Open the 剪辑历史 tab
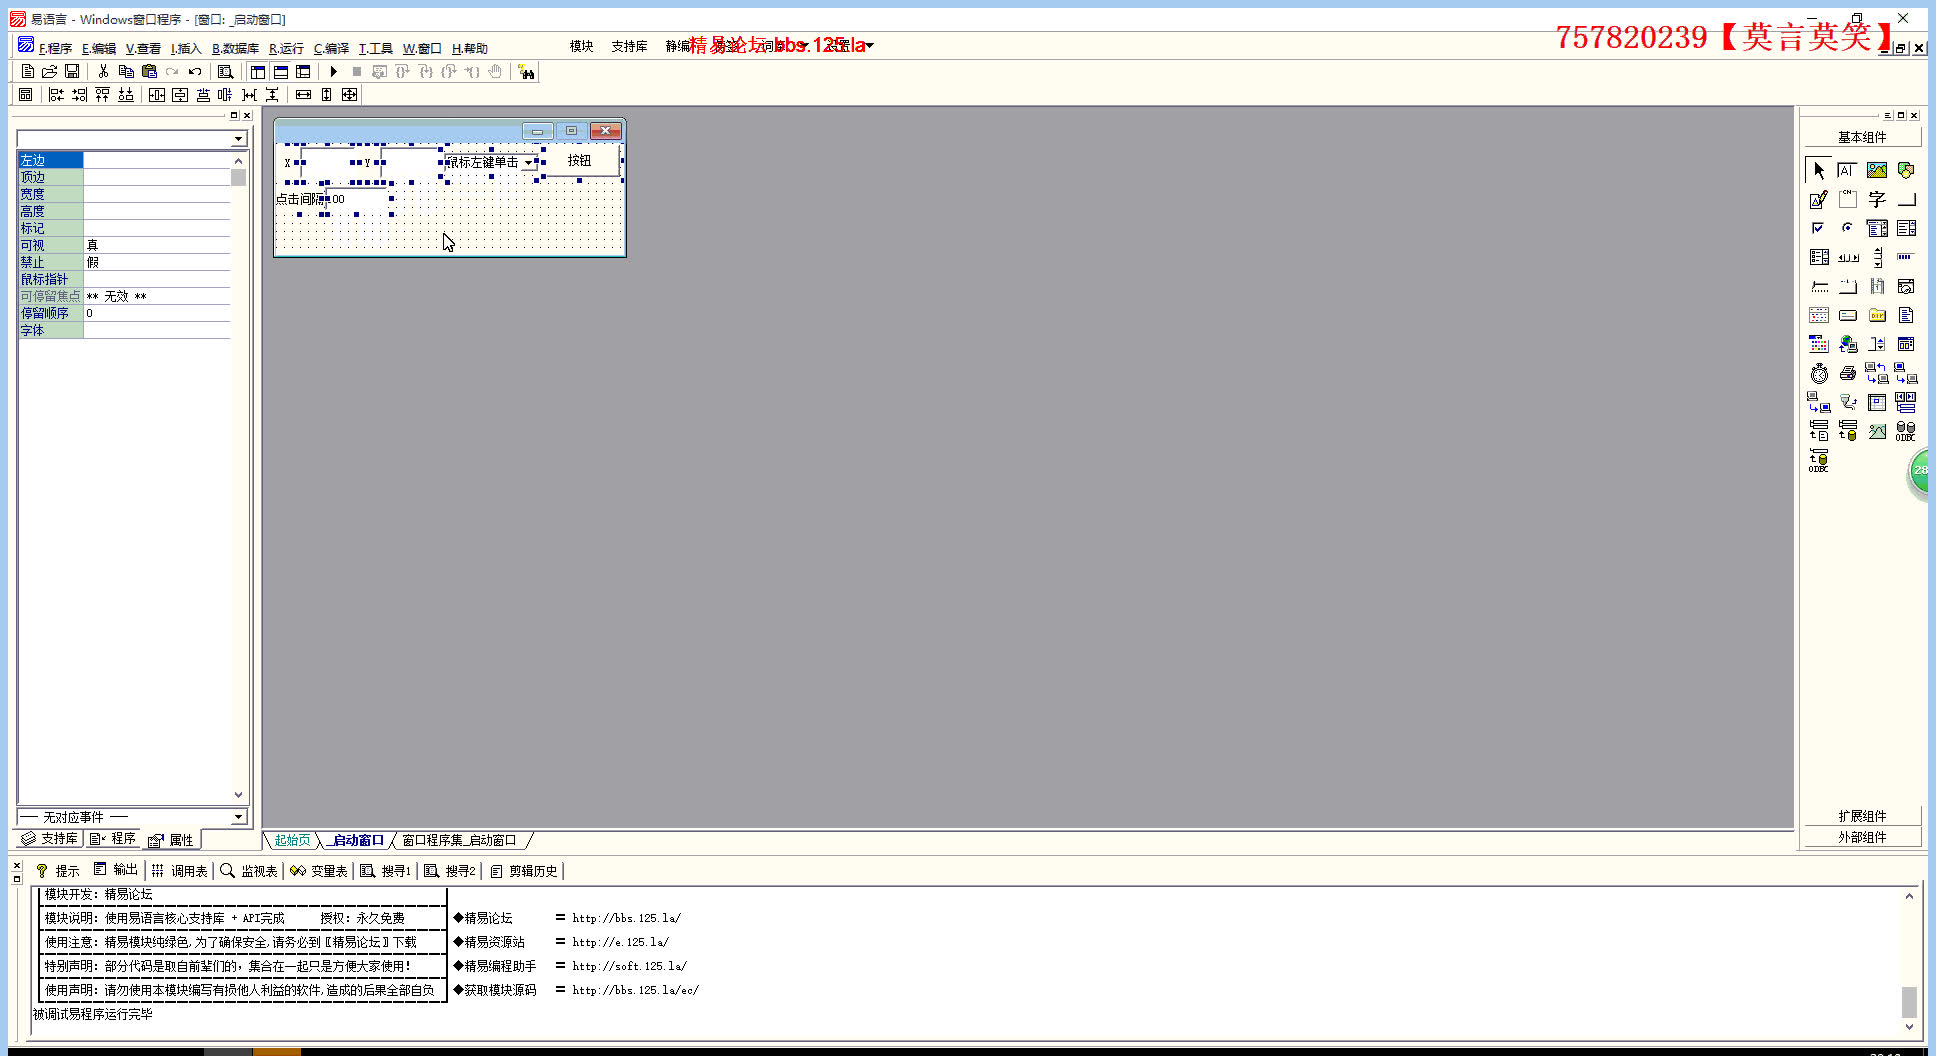The height and width of the screenshot is (1056, 1936). 524,871
